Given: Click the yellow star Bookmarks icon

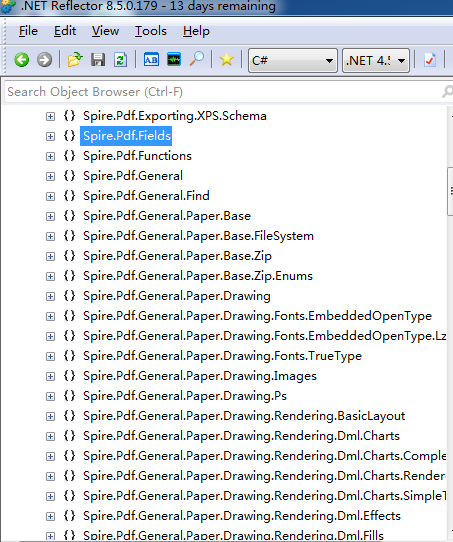Looking at the screenshot, I should pyautogui.click(x=227, y=60).
